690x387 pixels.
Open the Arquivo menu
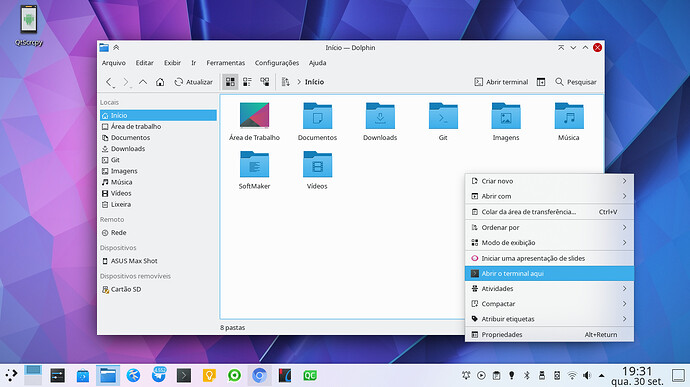114,63
